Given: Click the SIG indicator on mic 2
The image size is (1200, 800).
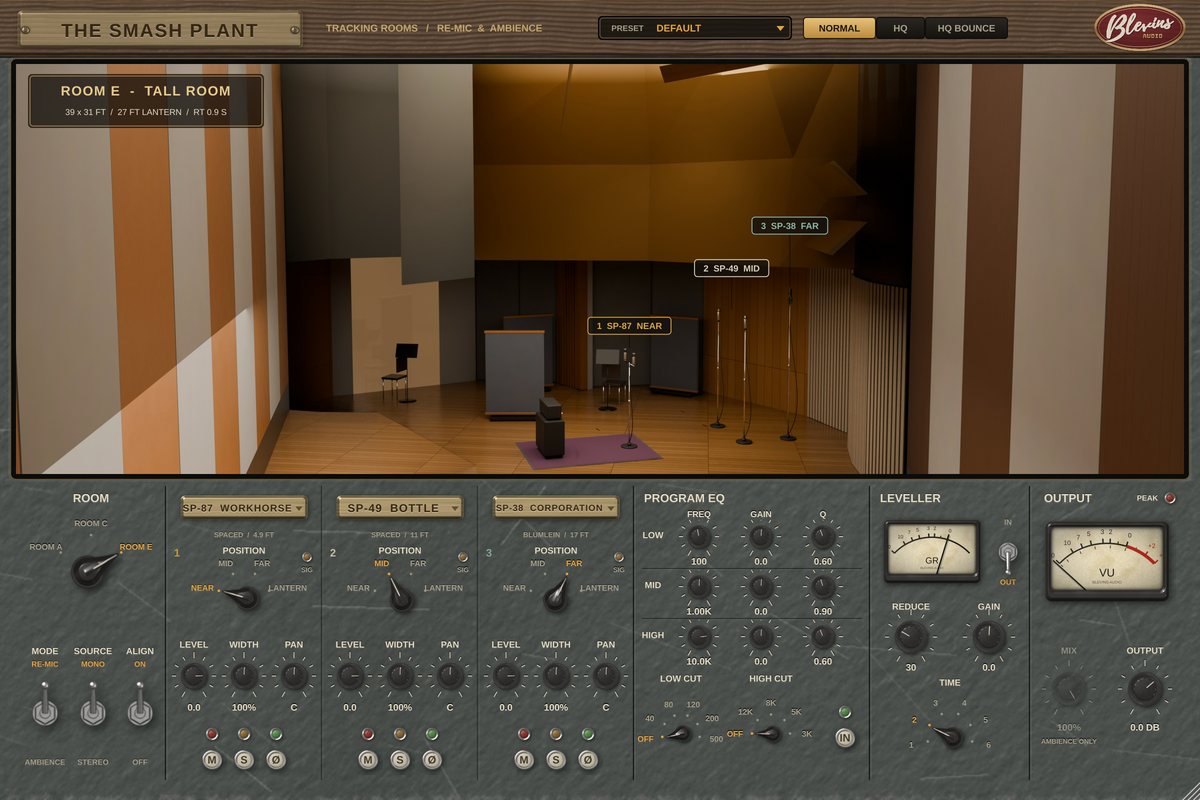Looking at the screenshot, I should pyautogui.click(x=462, y=557).
